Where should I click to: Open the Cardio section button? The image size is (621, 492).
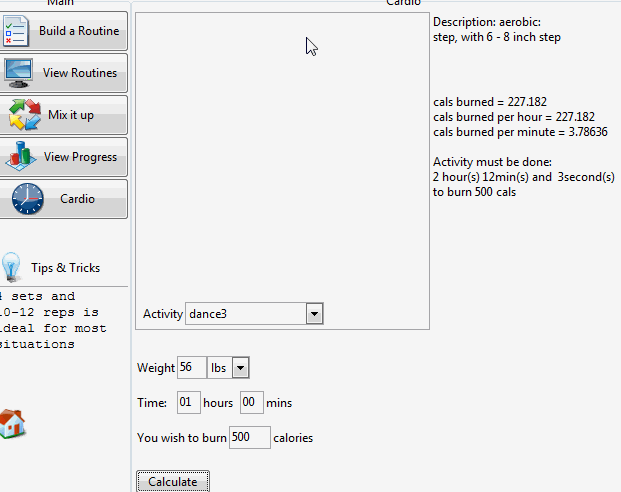[x=63, y=199]
